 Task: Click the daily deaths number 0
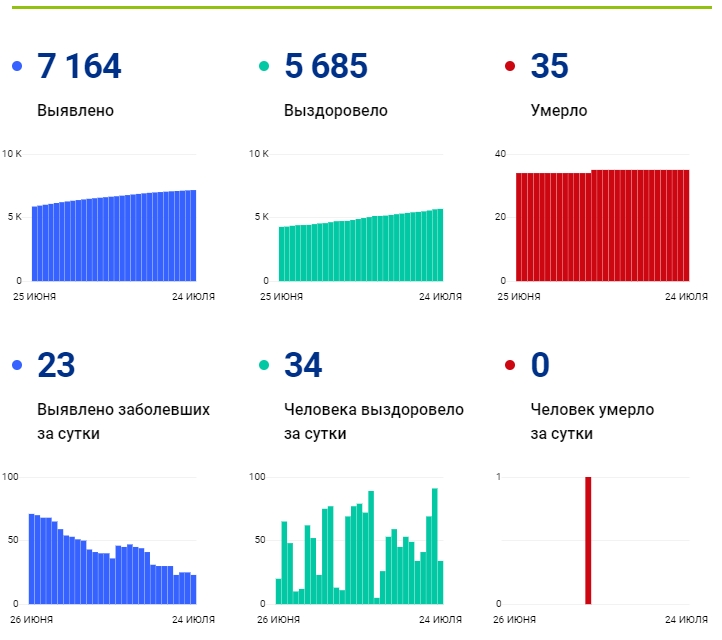click(540, 365)
